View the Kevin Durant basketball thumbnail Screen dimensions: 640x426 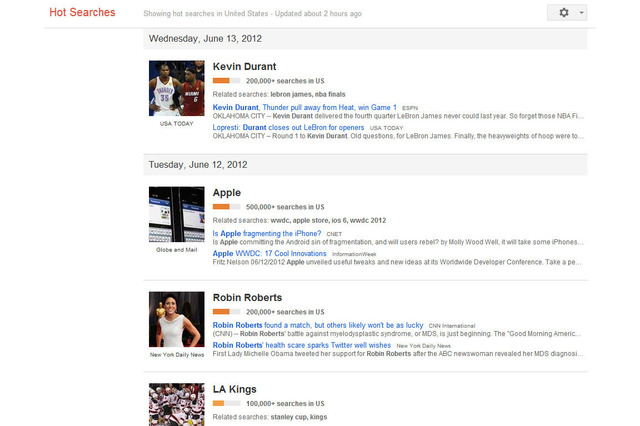click(x=177, y=88)
